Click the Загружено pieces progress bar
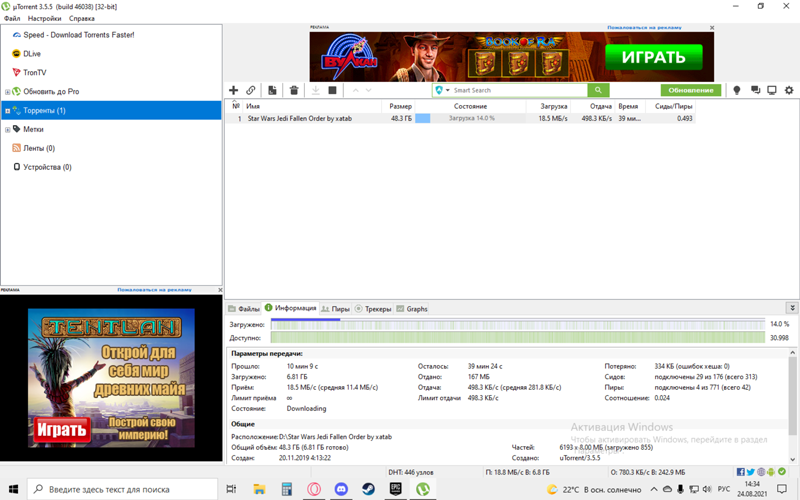Image resolution: width=800 pixels, height=500 pixels. 517,324
